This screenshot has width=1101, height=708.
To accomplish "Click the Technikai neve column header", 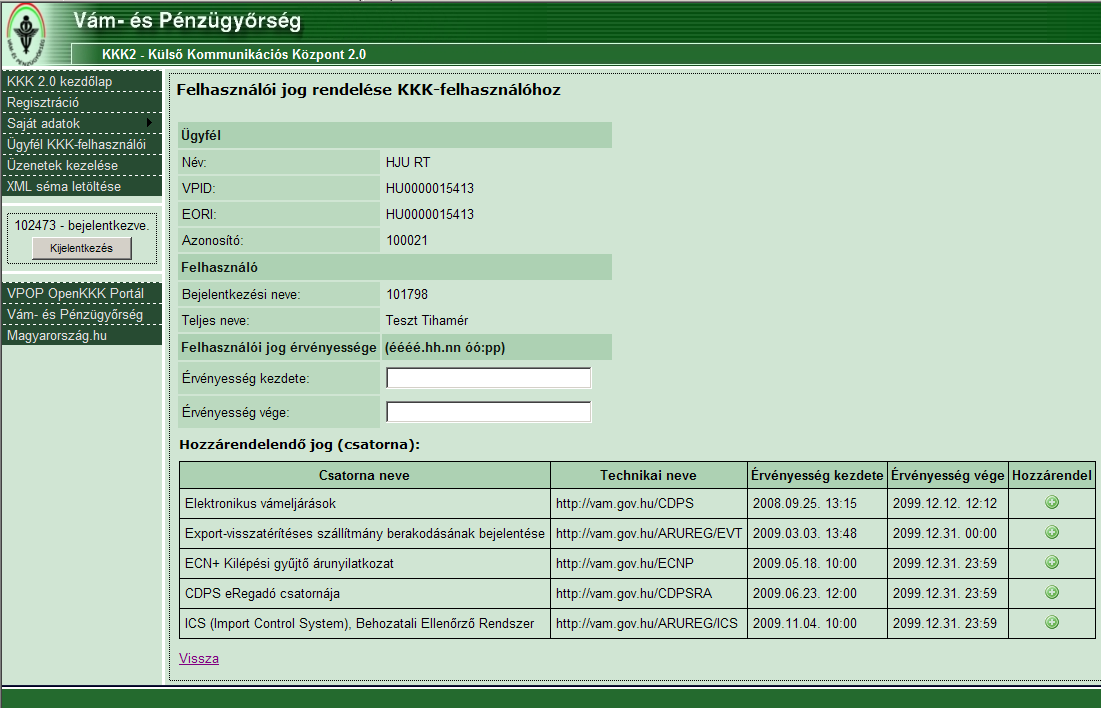I will pos(648,476).
